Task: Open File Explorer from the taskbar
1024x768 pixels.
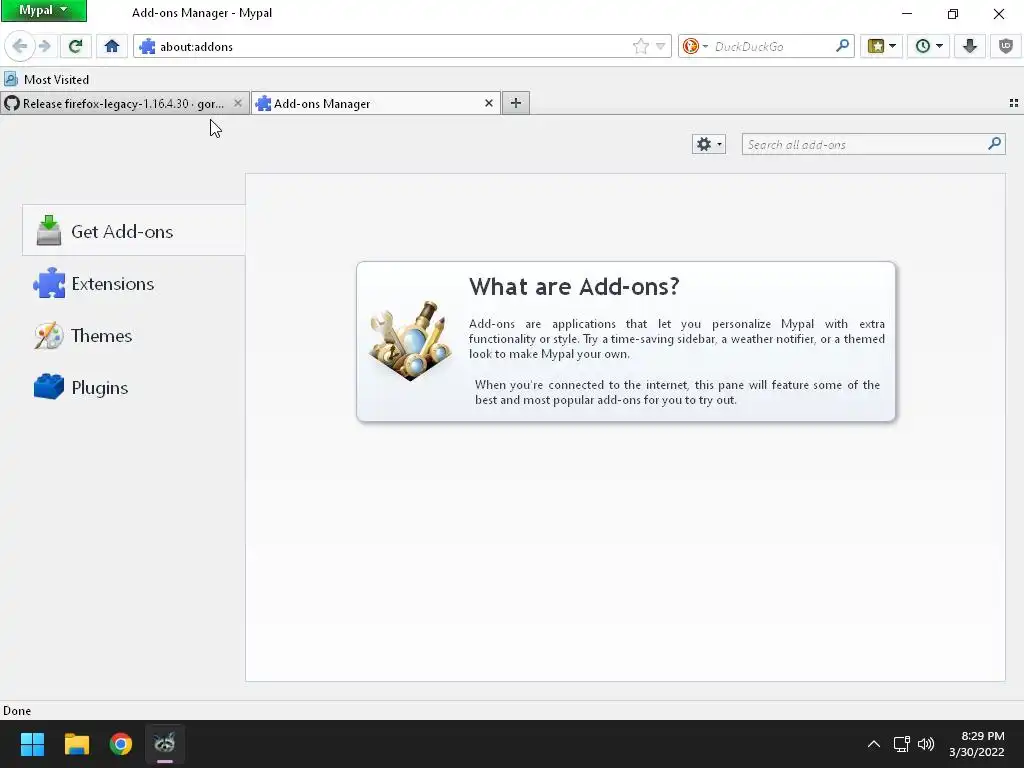Action: [76, 744]
